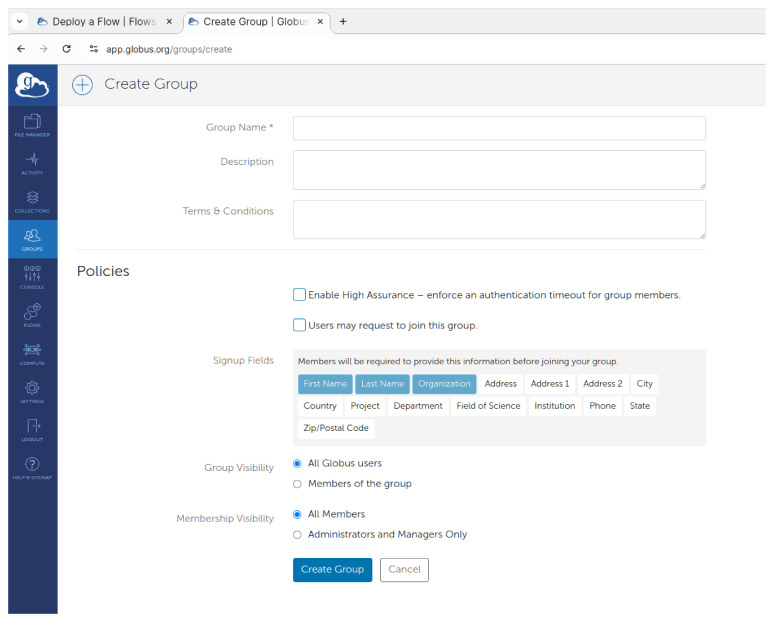Click the Logout sidebar icon
This screenshot has width=774, height=622.
32,429
